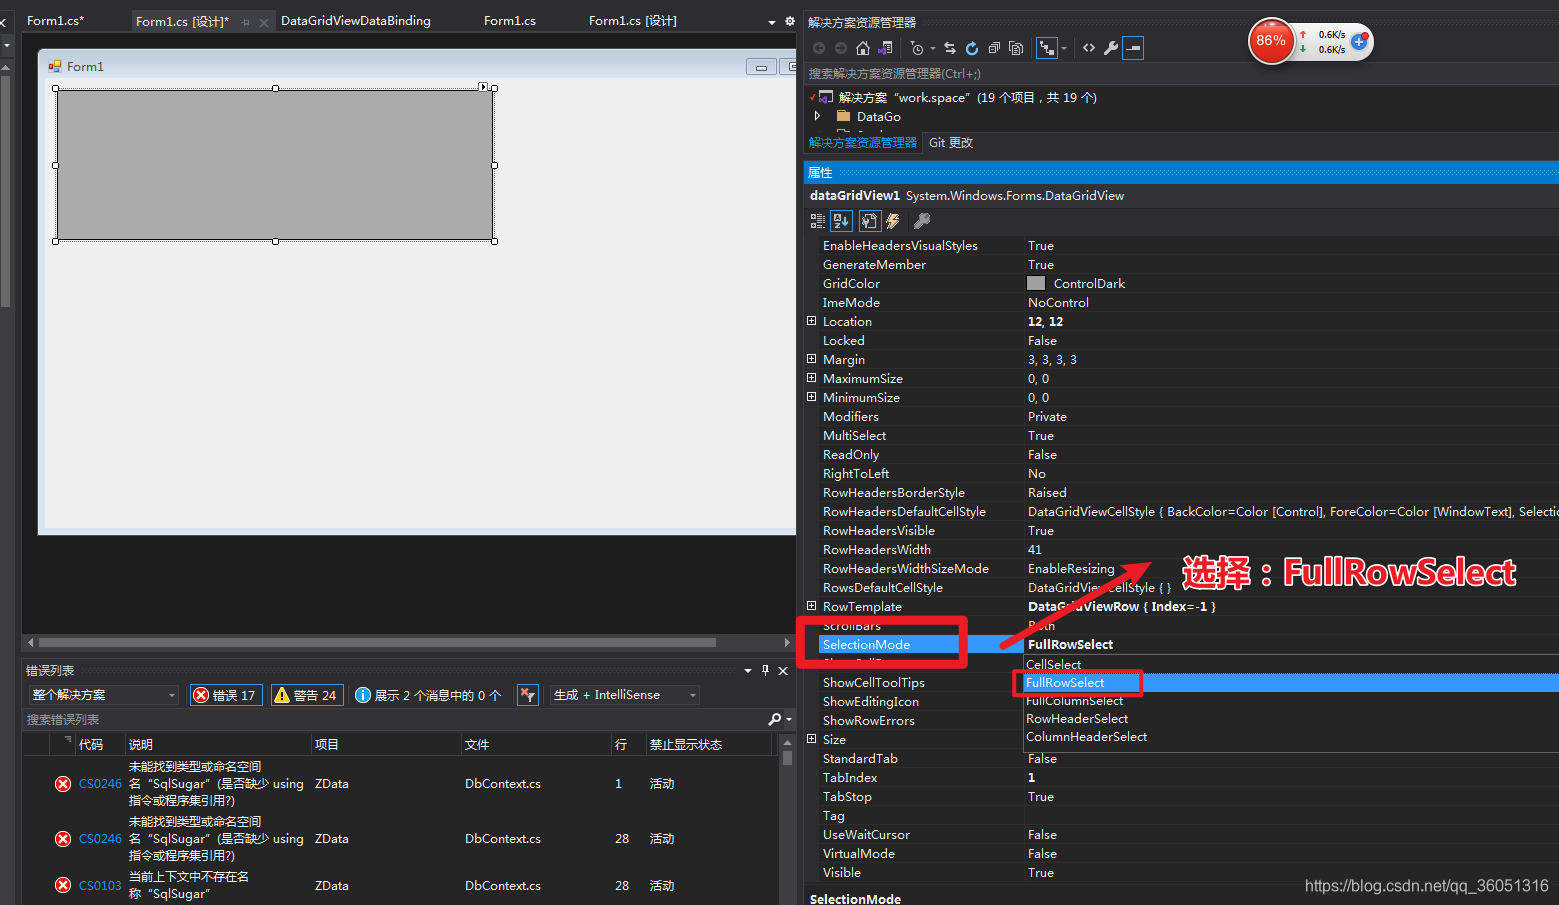Toggle the Errors 17 filter
Viewport: 1559px width, 905px height.
226,695
